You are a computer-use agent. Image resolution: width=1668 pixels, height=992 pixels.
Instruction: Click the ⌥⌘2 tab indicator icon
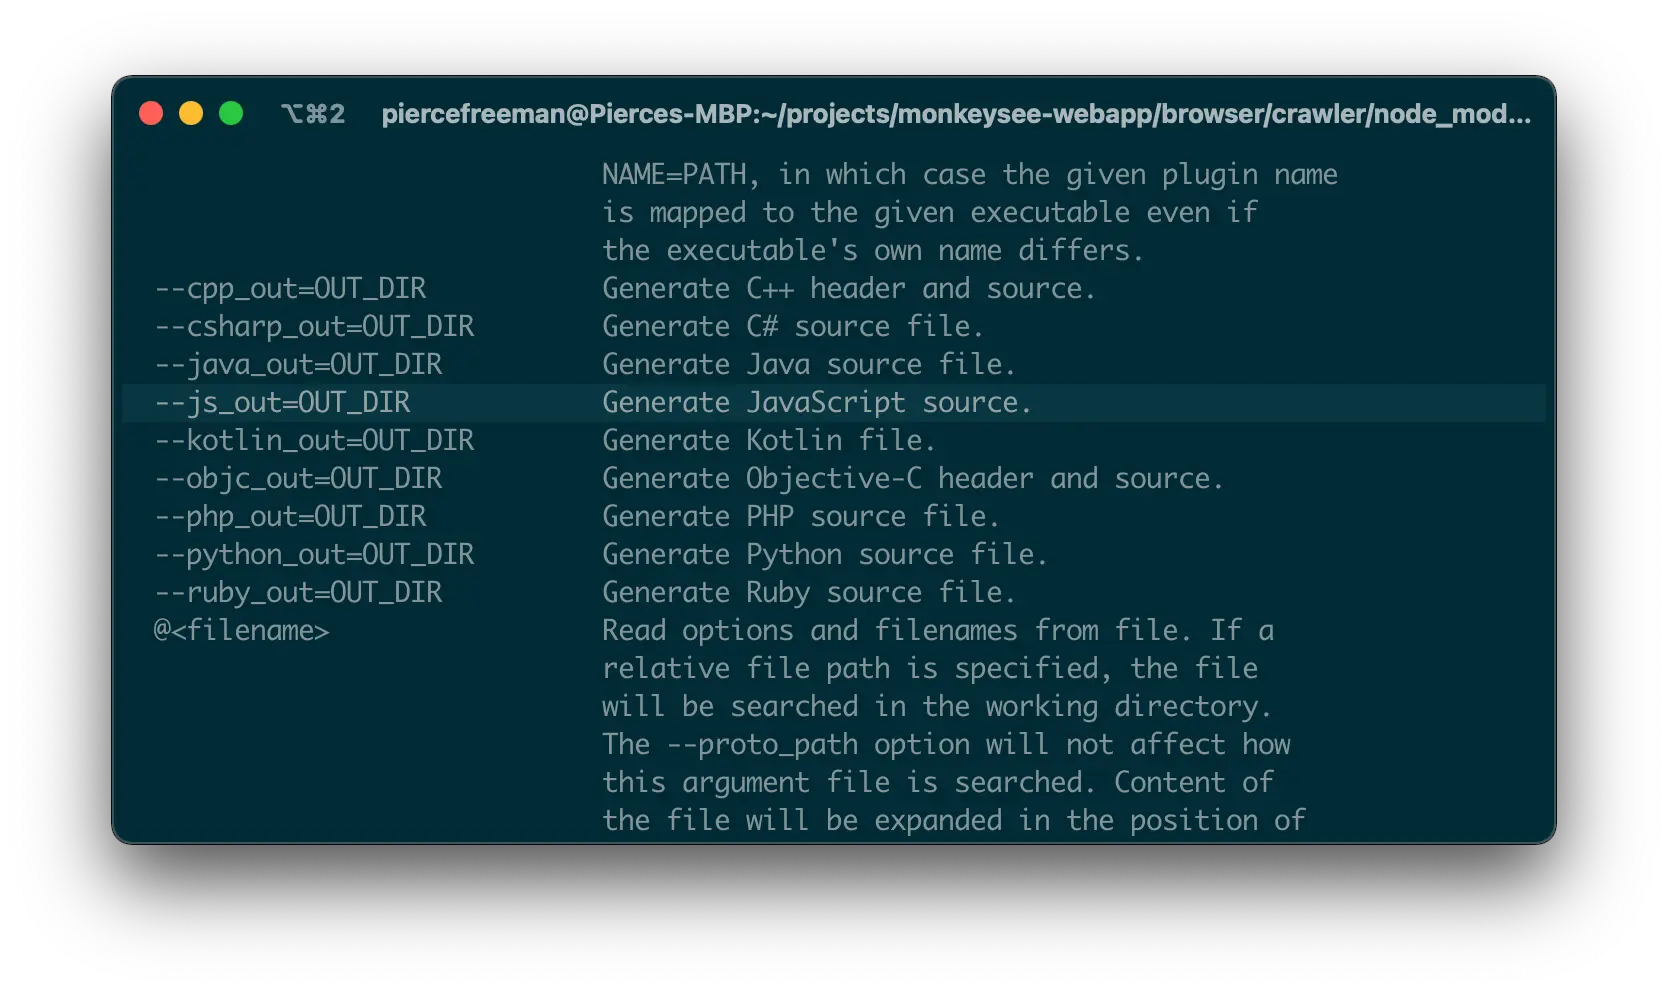pos(313,113)
